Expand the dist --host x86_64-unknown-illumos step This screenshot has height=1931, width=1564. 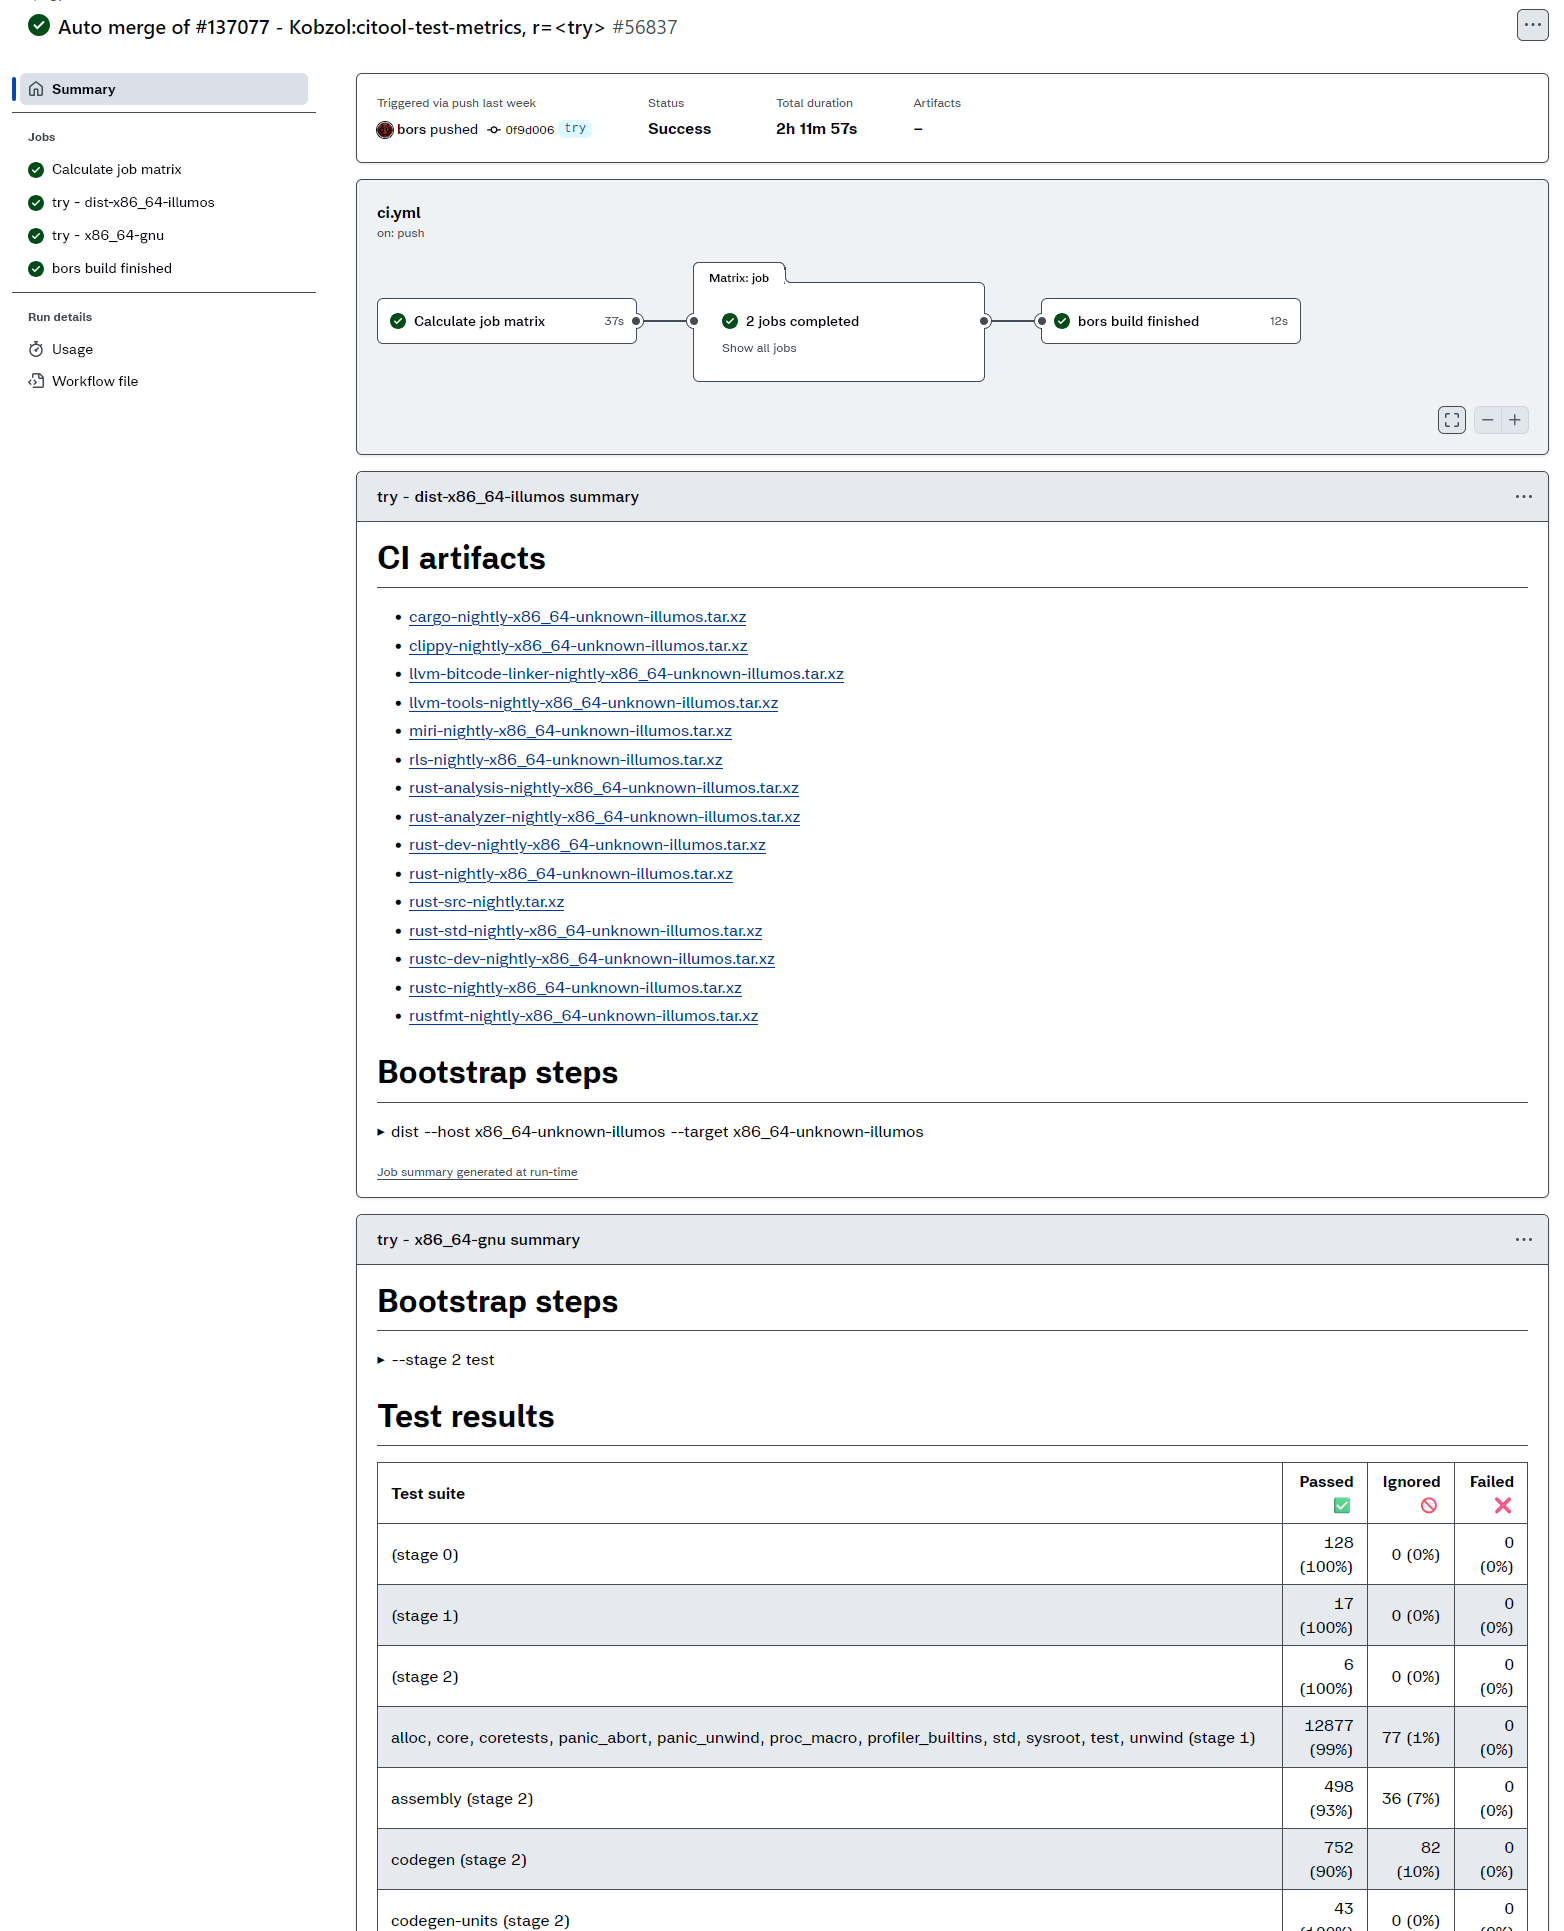point(656,1132)
